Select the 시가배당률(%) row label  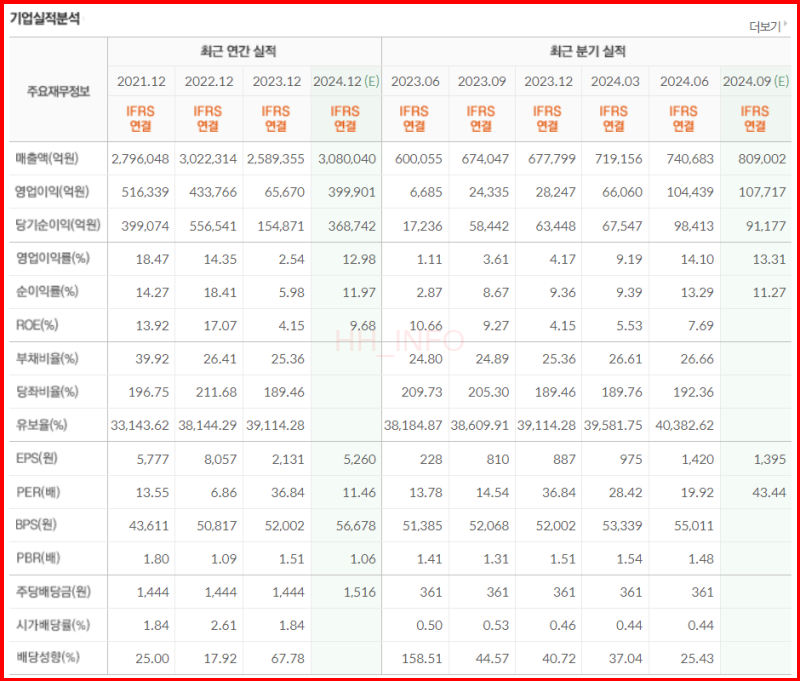click(x=53, y=625)
